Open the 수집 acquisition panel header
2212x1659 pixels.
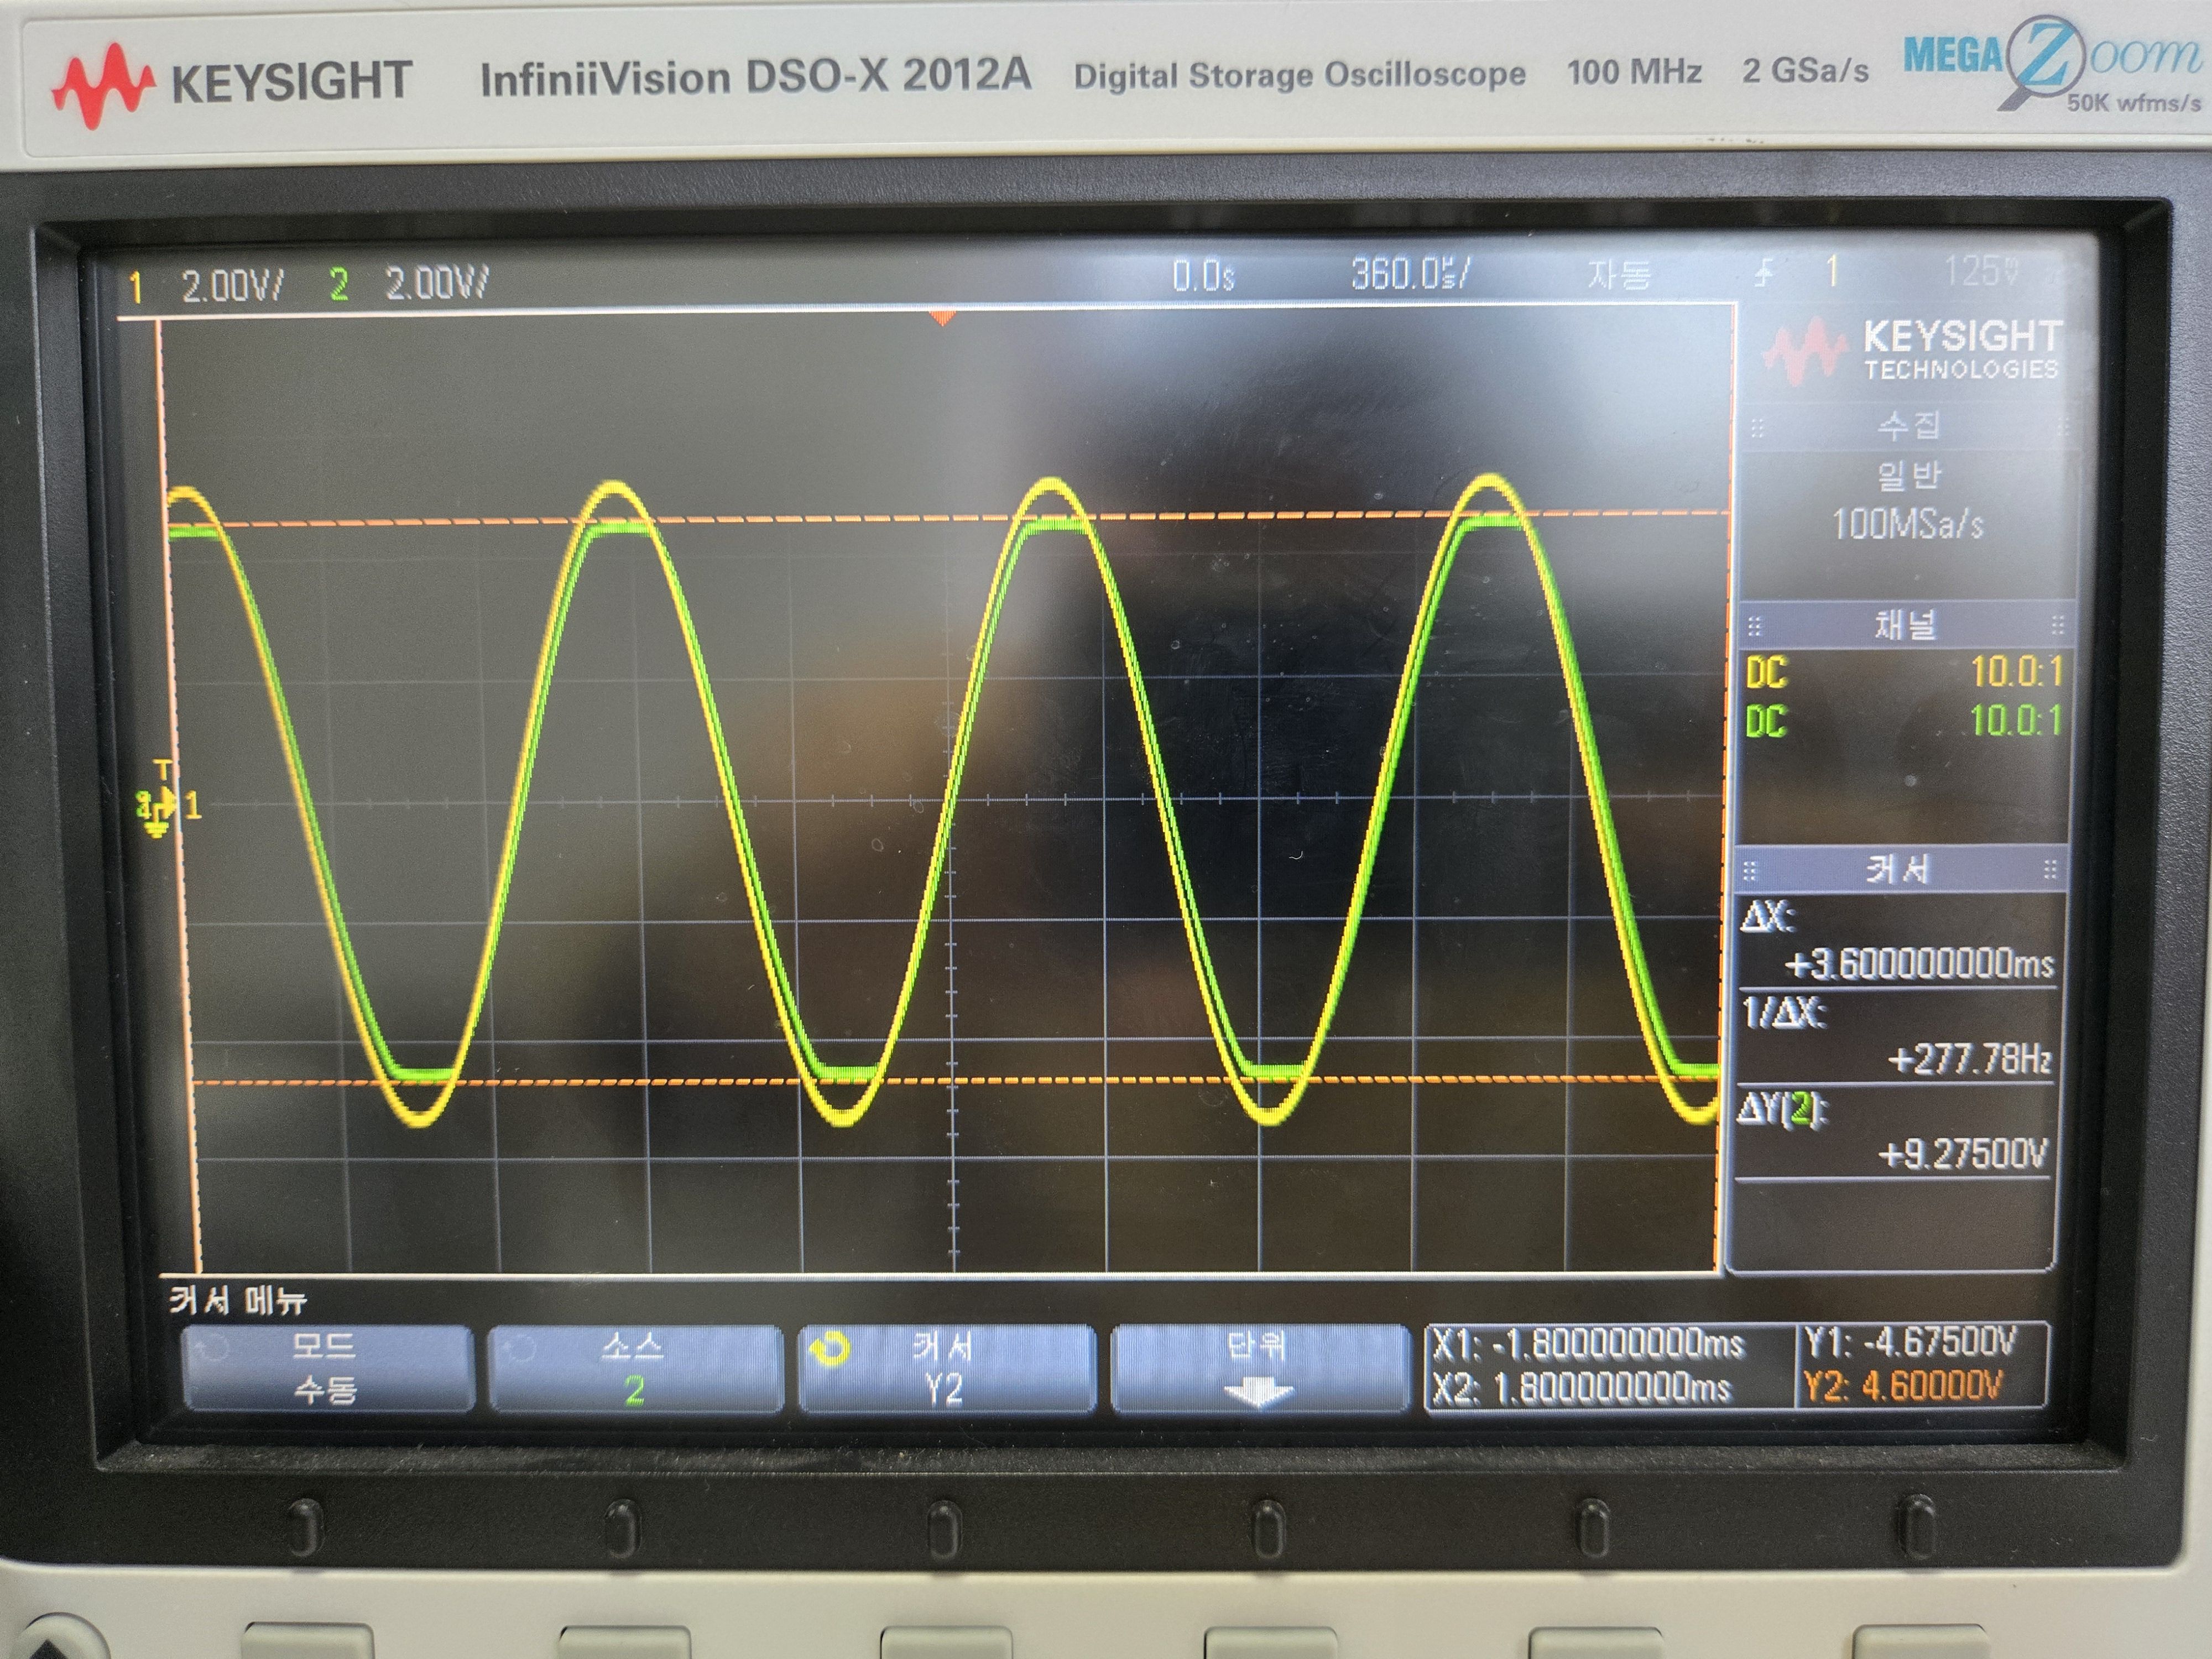tap(1908, 427)
